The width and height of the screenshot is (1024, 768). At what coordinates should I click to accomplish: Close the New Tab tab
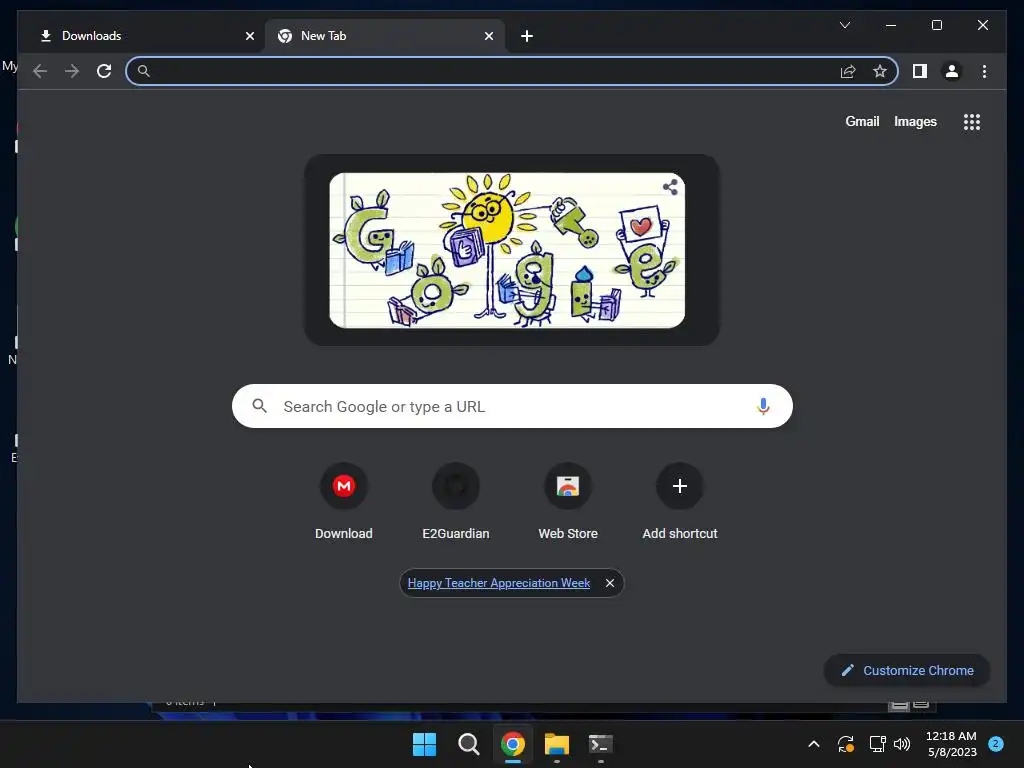point(488,36)
